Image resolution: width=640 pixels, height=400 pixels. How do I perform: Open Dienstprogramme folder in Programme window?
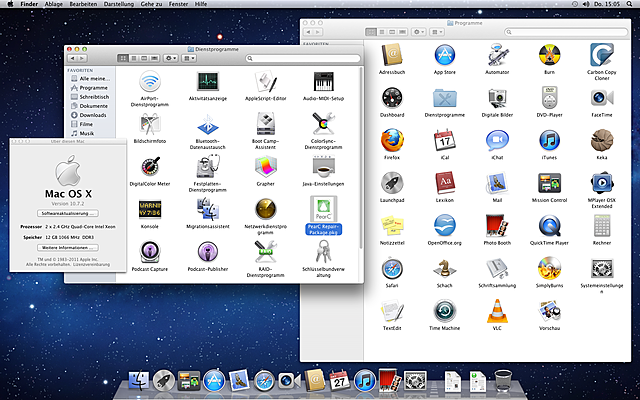[444, 98]
